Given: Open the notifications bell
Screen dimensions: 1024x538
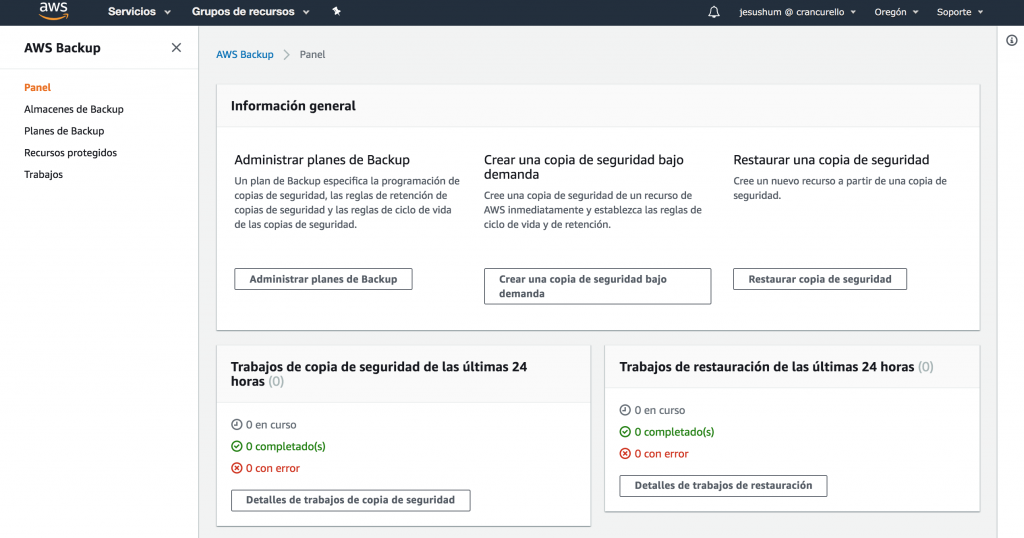Looking at the screenshot, I should (713, 12).
